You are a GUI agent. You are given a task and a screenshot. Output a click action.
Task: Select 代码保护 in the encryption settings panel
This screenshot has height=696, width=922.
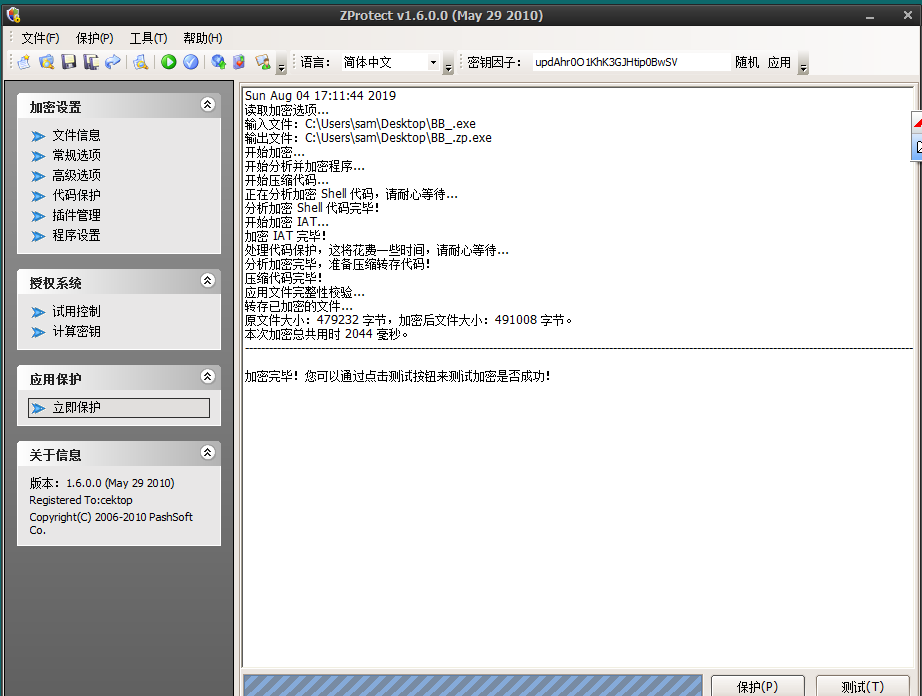(76, 196)
